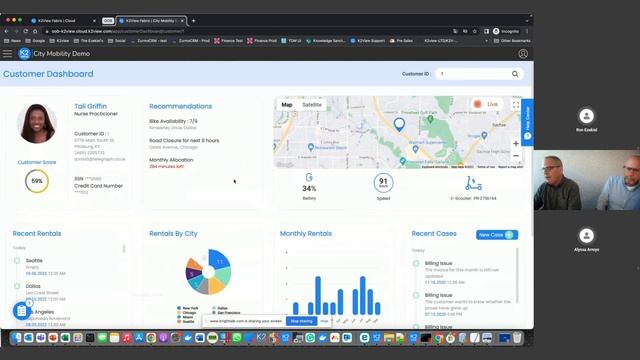Open WhatsApp in the dock

click(x=237, y=338)
